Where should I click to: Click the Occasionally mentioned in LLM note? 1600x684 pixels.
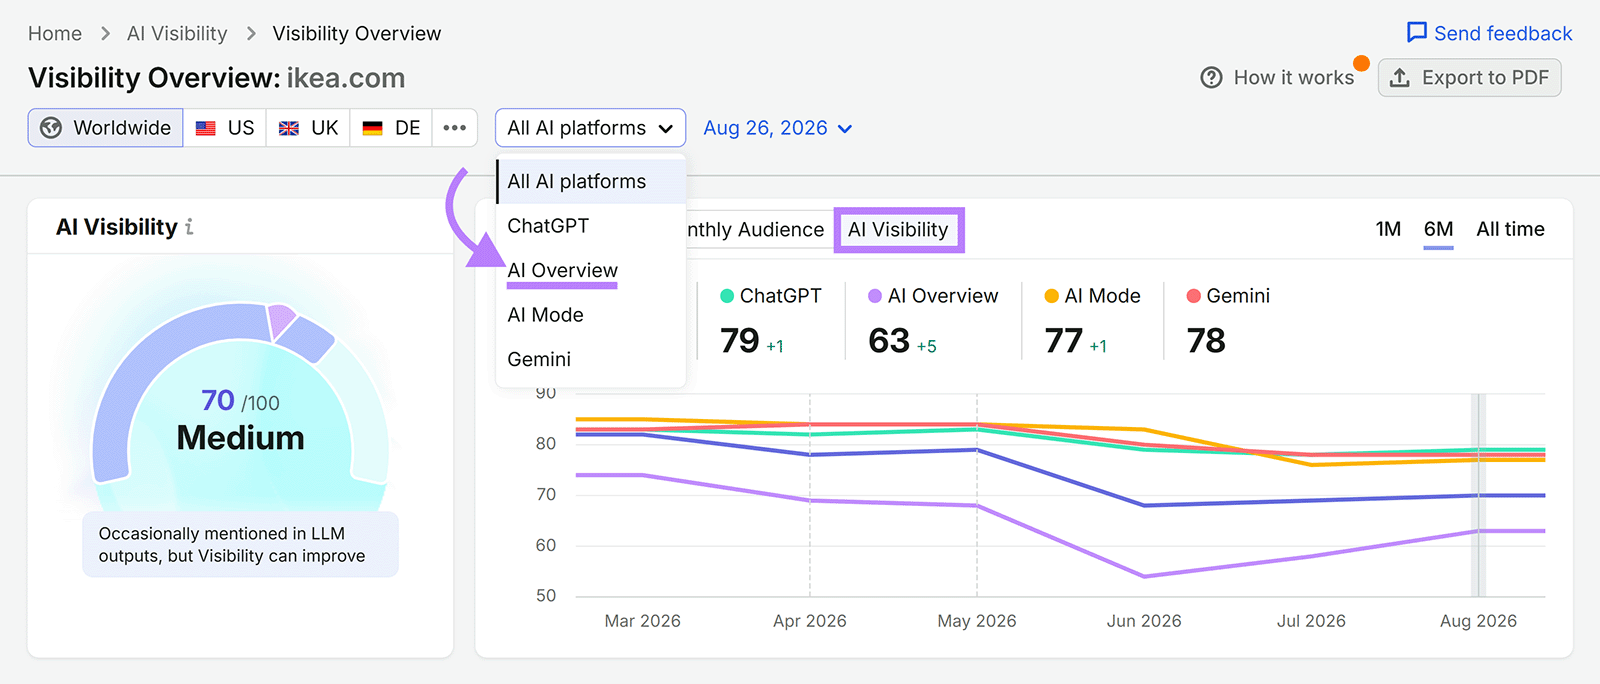(240, 545)
